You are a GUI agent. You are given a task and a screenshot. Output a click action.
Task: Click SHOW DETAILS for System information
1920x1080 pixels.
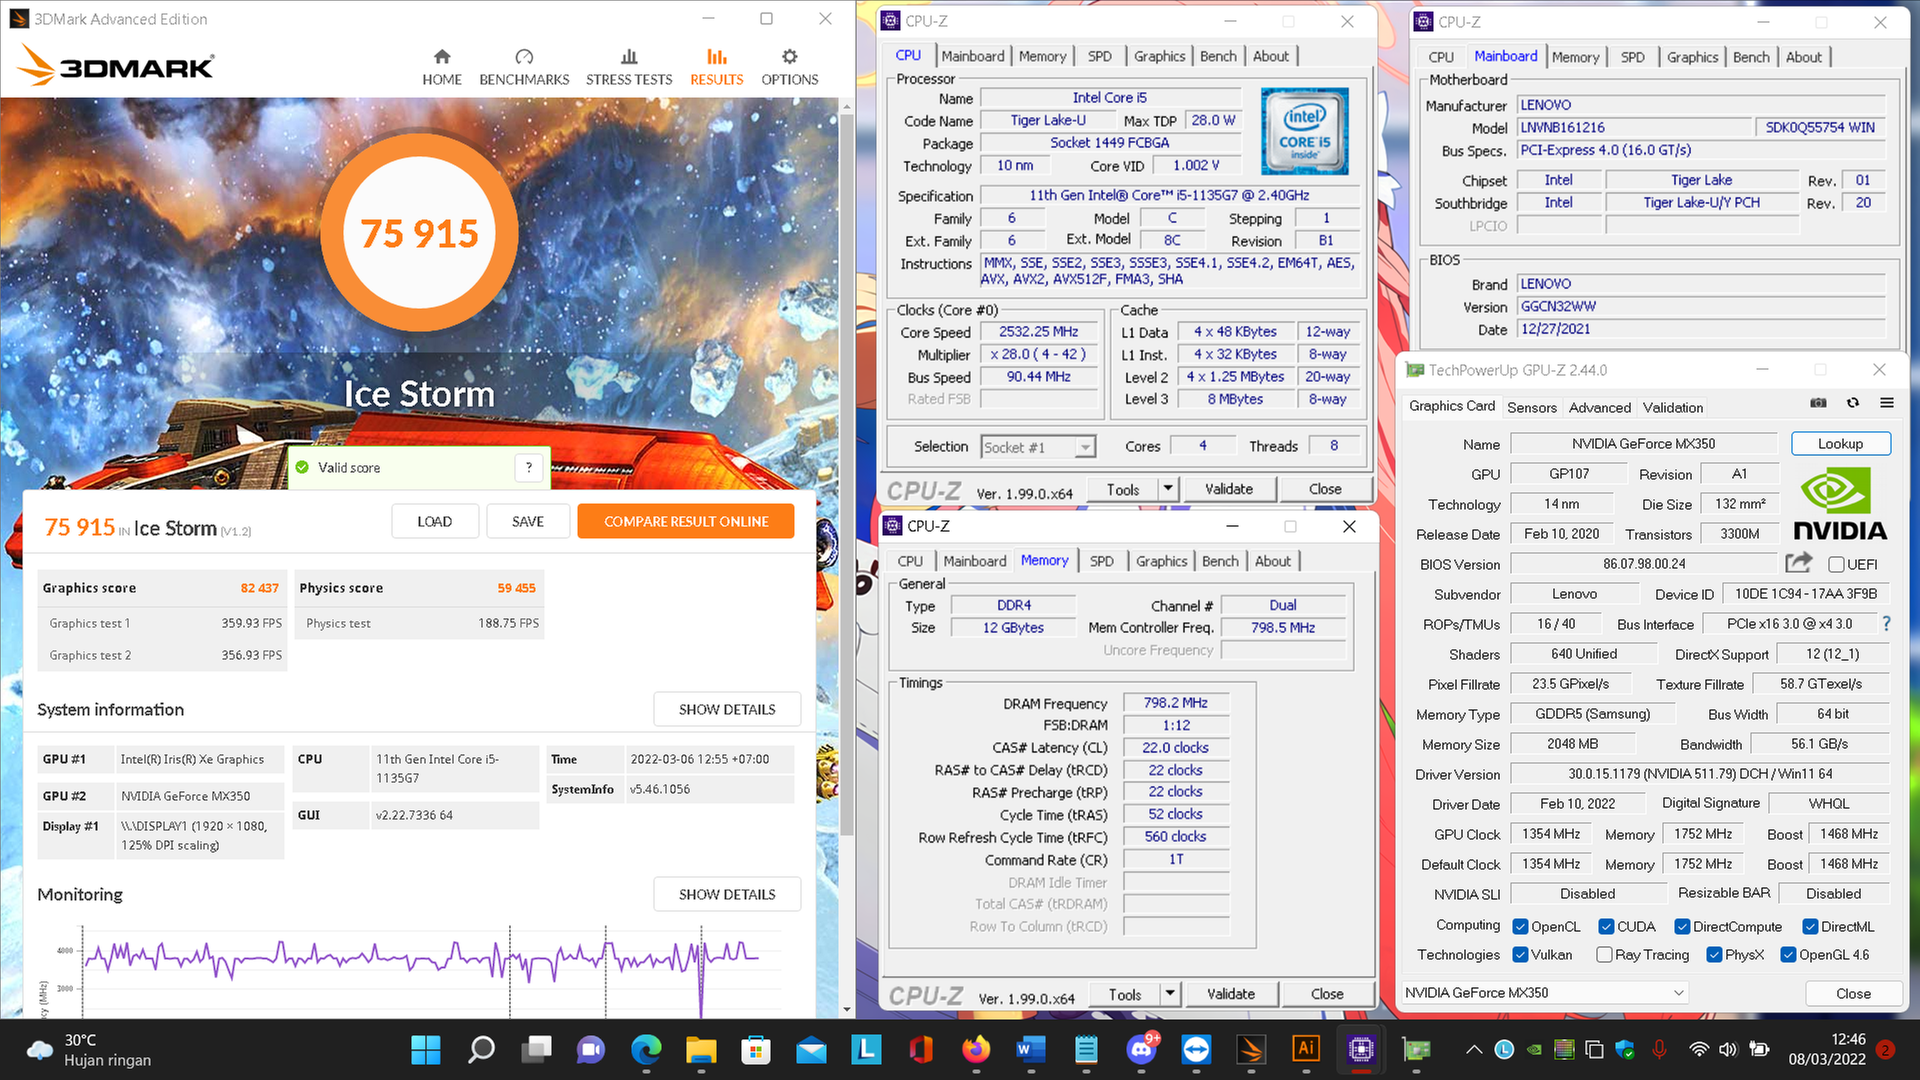coord(727,709)
